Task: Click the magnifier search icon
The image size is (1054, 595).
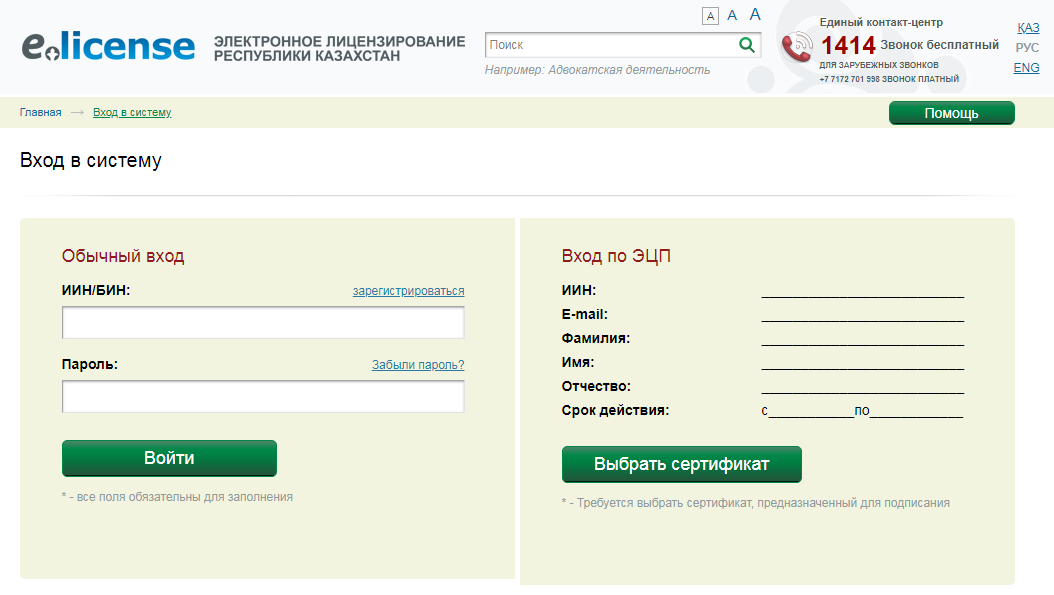Action: click(x=747, y=45)
